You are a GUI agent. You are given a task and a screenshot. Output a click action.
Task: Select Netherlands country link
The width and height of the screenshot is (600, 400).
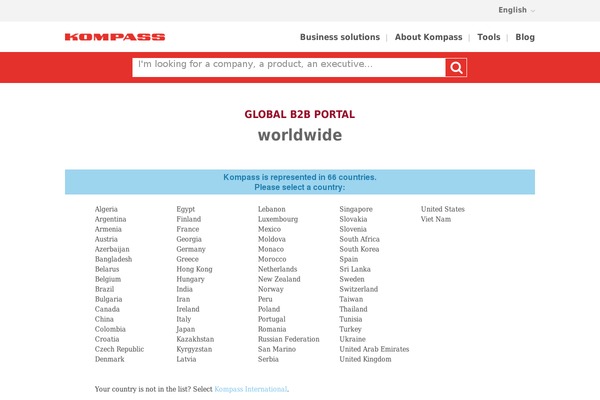277,269
